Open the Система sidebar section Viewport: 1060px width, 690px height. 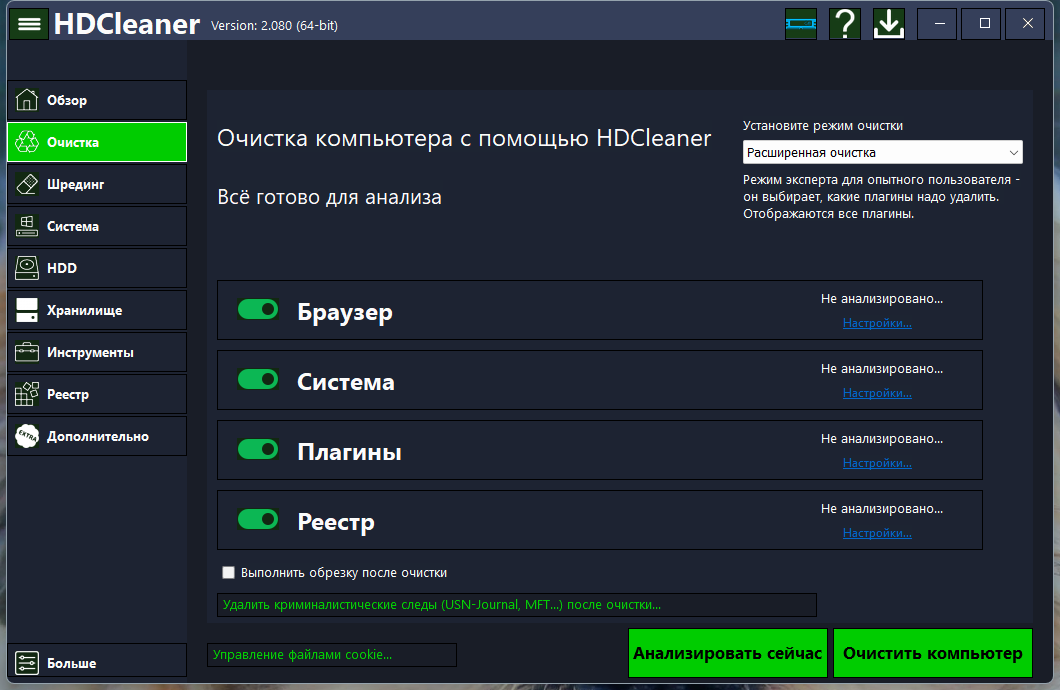pyautogui.click(x=97, y=226)
